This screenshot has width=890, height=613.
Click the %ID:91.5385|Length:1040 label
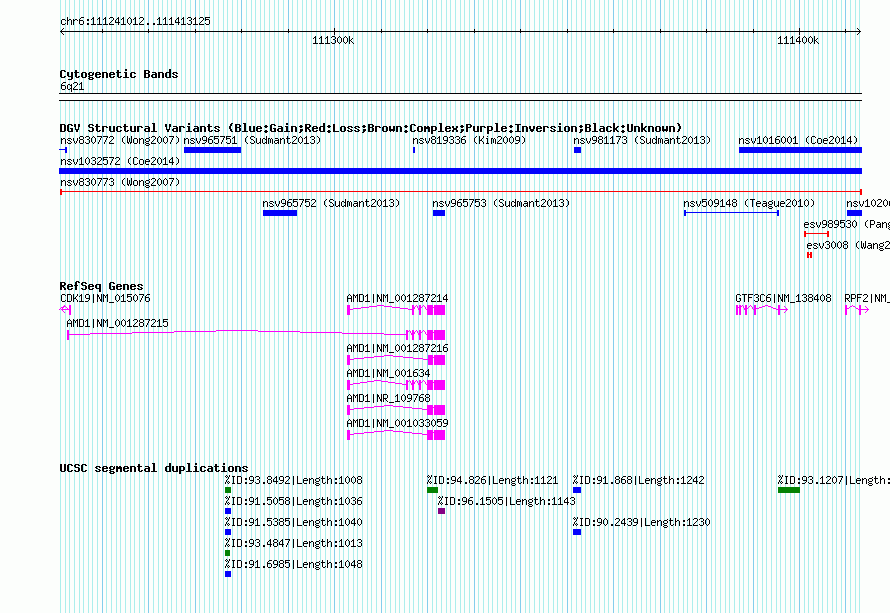(293, 522)
